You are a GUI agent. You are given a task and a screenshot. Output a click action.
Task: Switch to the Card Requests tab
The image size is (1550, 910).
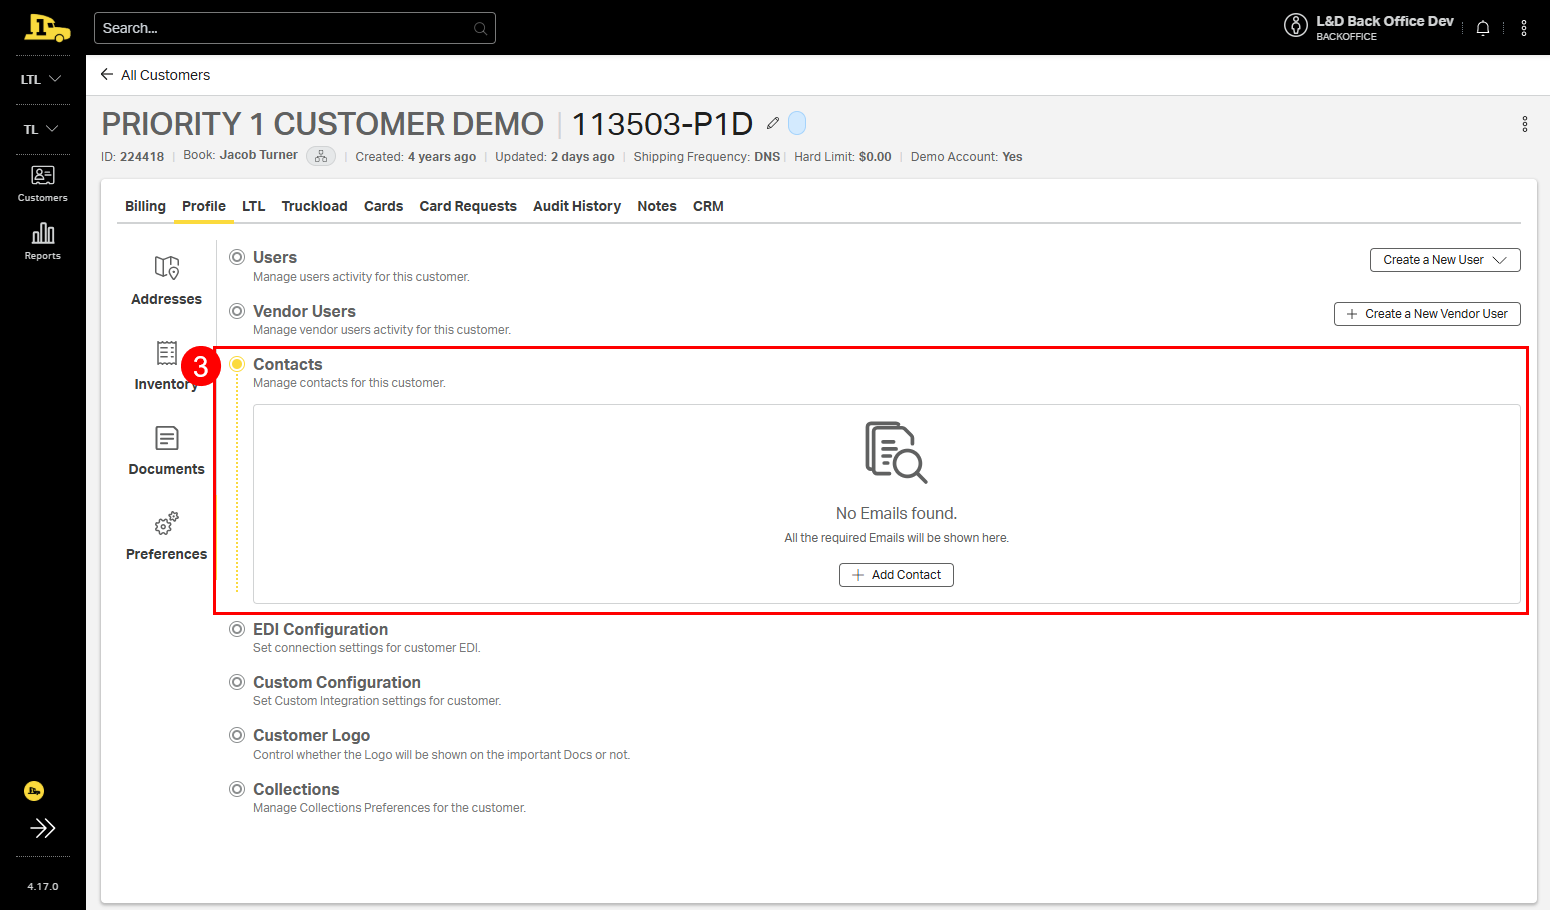click(x=468, y=206)
